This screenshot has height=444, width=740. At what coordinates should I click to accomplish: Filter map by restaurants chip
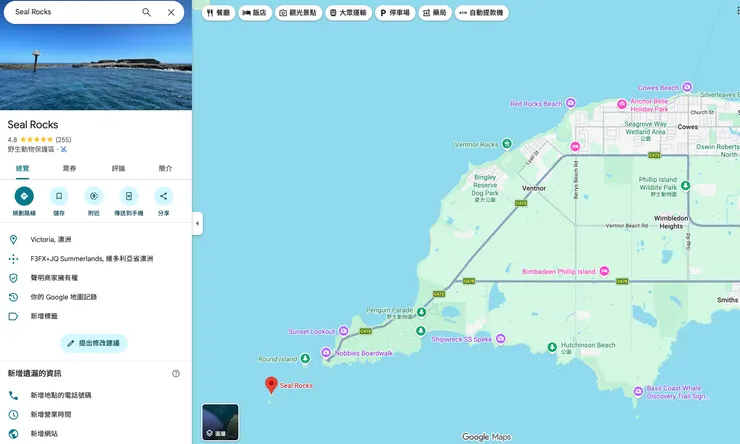219,13
